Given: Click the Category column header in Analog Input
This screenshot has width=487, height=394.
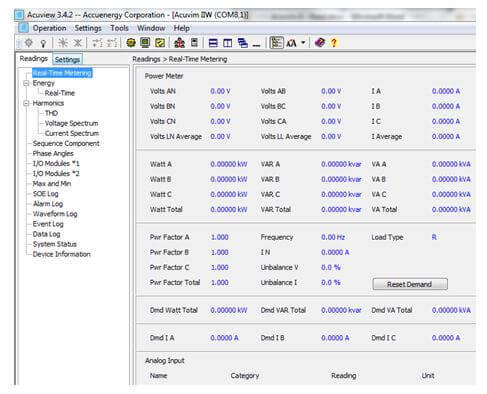Looking at the screenshot, I should [x=245, y=376].
